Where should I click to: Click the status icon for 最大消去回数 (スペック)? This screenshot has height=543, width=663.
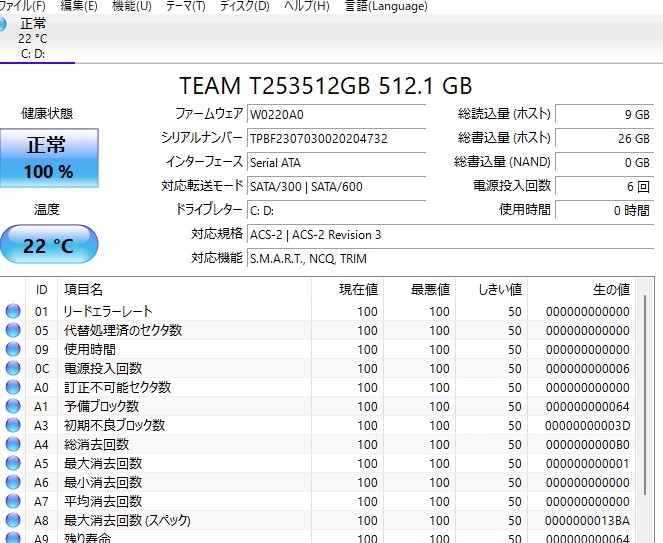[x=13, y=521]
